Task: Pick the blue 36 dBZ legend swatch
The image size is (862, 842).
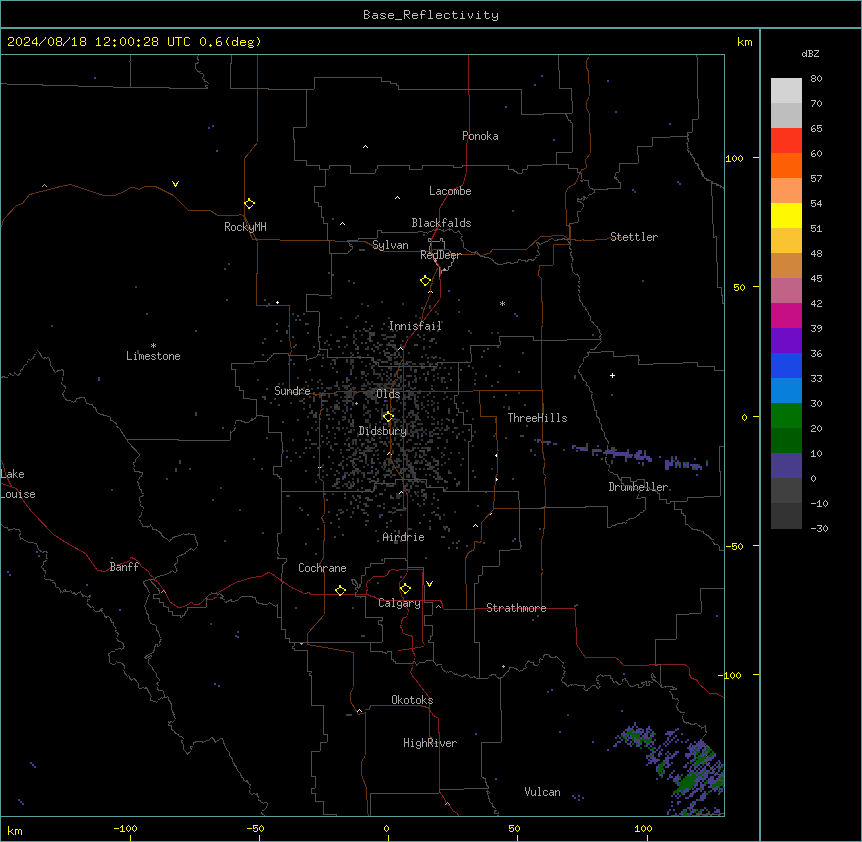Action: point(786,365)
